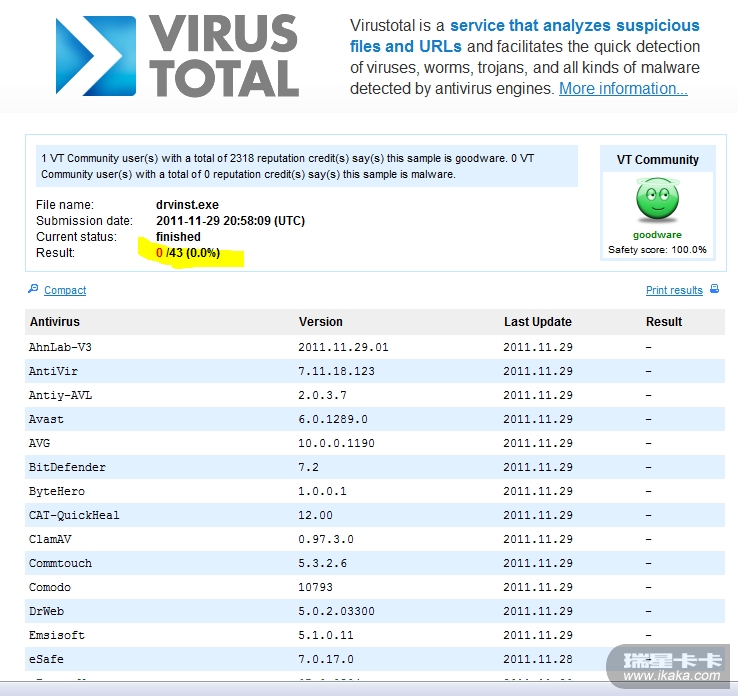Click the Result column header
738x696 pixels.
point(664,322)
